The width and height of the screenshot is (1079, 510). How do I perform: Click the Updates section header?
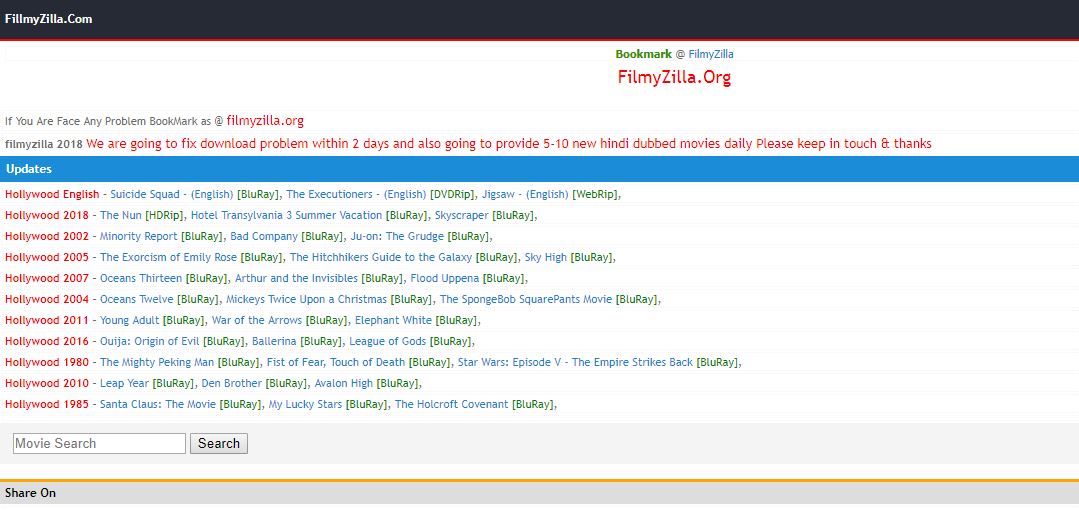point(540,169)
